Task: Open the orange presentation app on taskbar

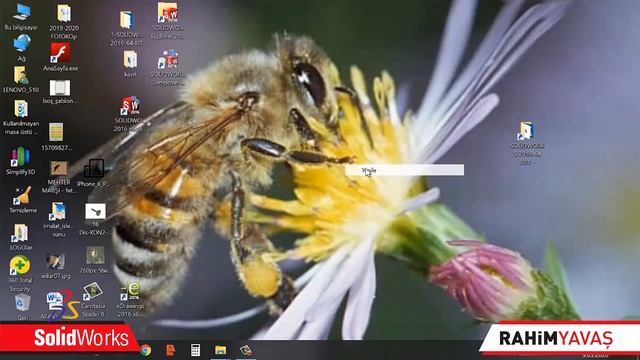Action: pyautogui.click(x=170, y=350)
